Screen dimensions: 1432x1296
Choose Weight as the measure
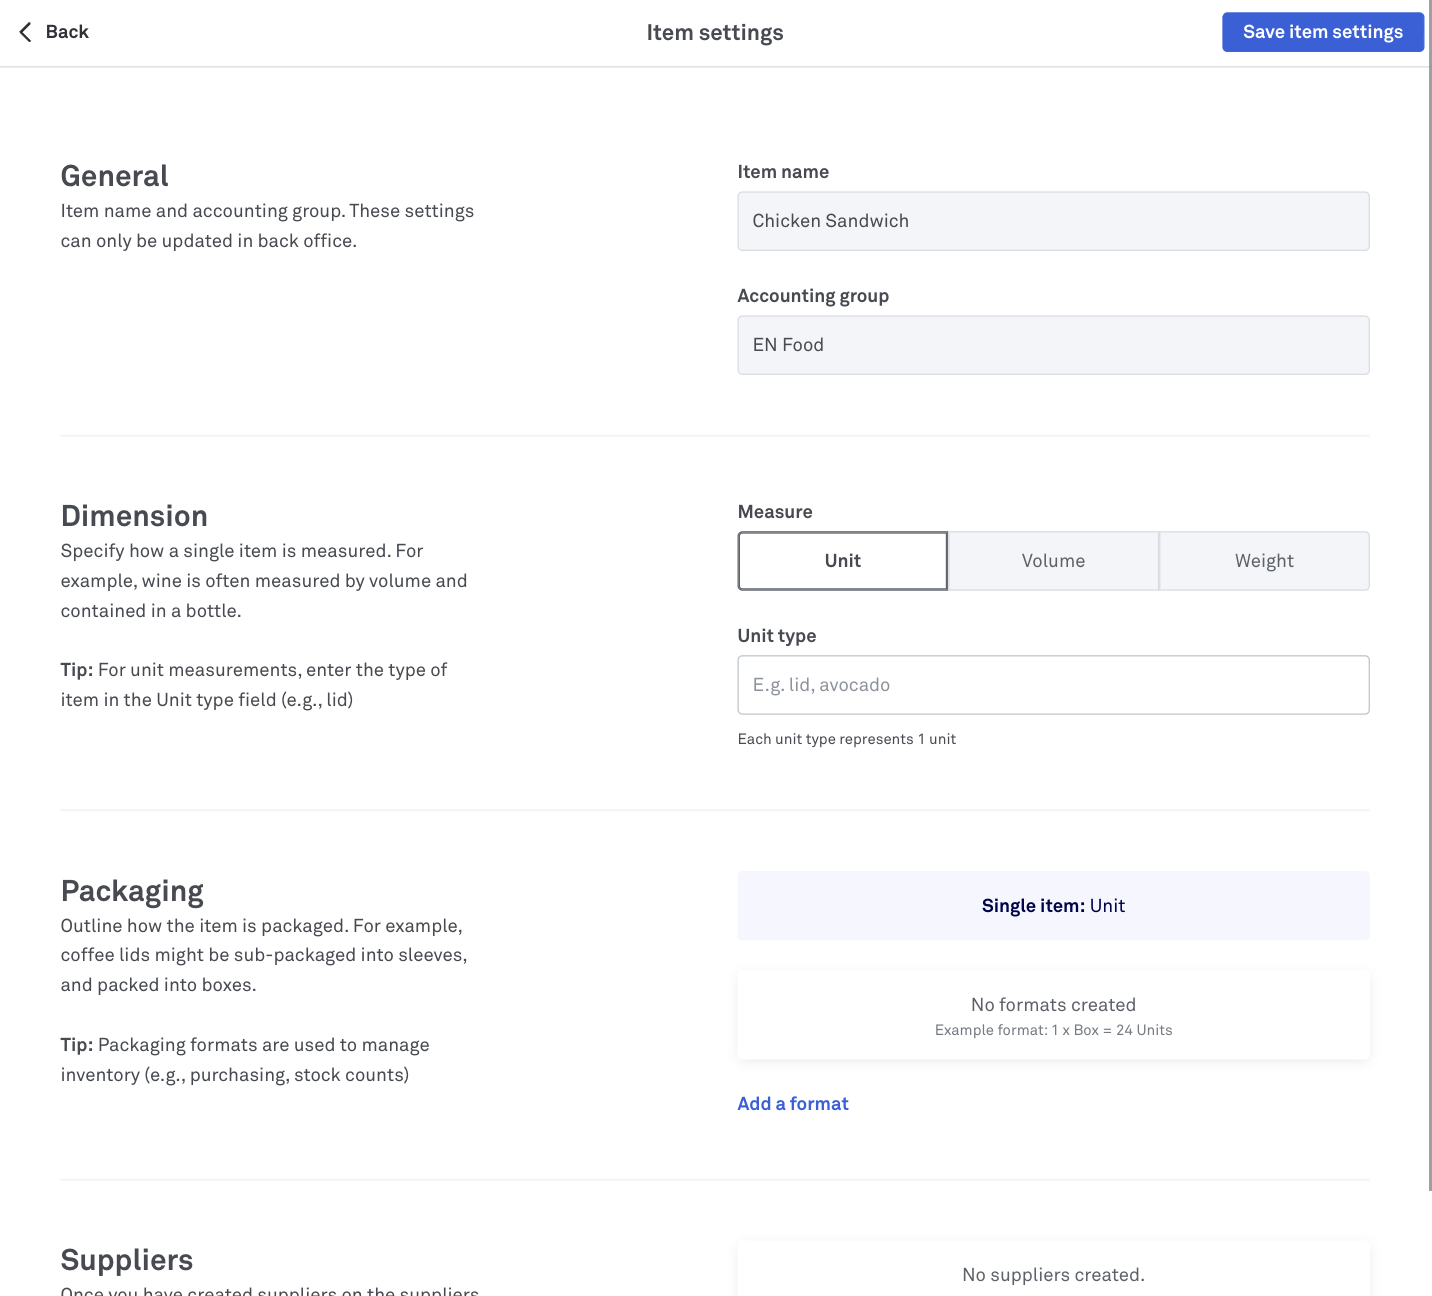pos(1264,561)
